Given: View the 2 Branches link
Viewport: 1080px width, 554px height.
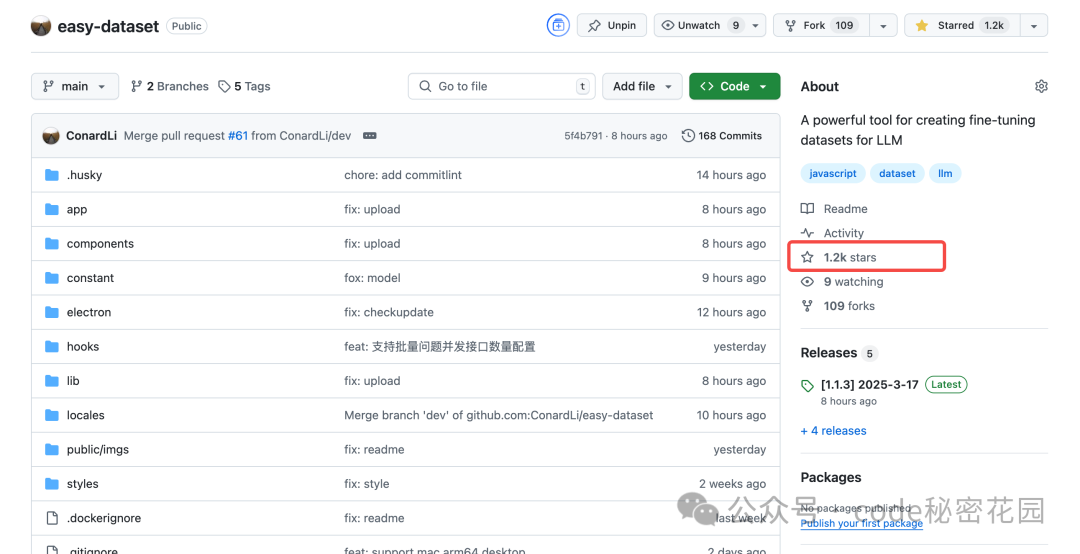Looking at the screenshot, I should click(169, 86).
